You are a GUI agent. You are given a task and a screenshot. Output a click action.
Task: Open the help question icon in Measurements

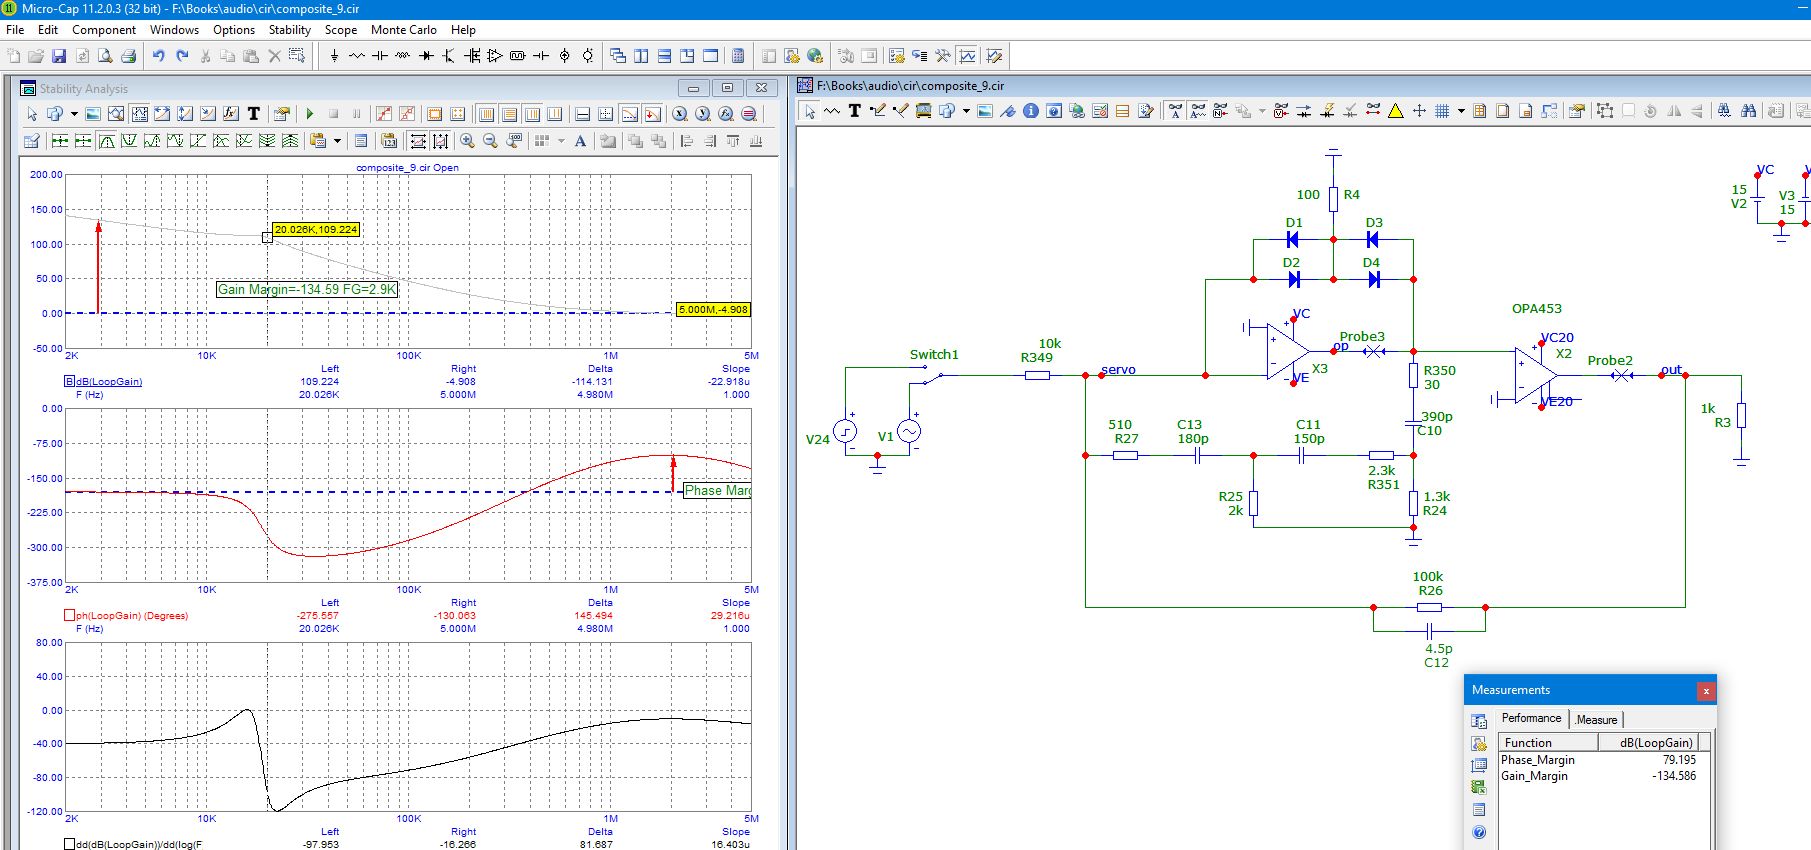pos(1479,832)
